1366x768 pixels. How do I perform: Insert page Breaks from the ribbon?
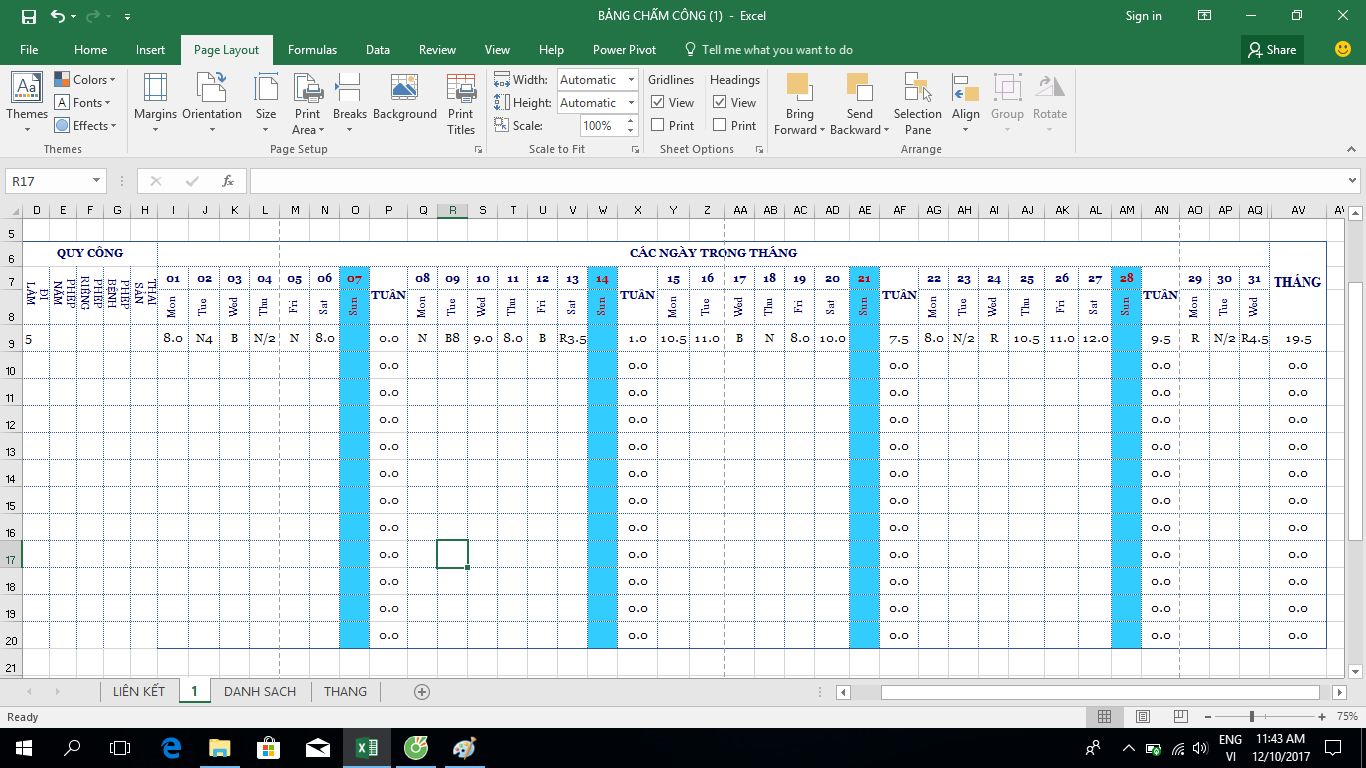349,102
